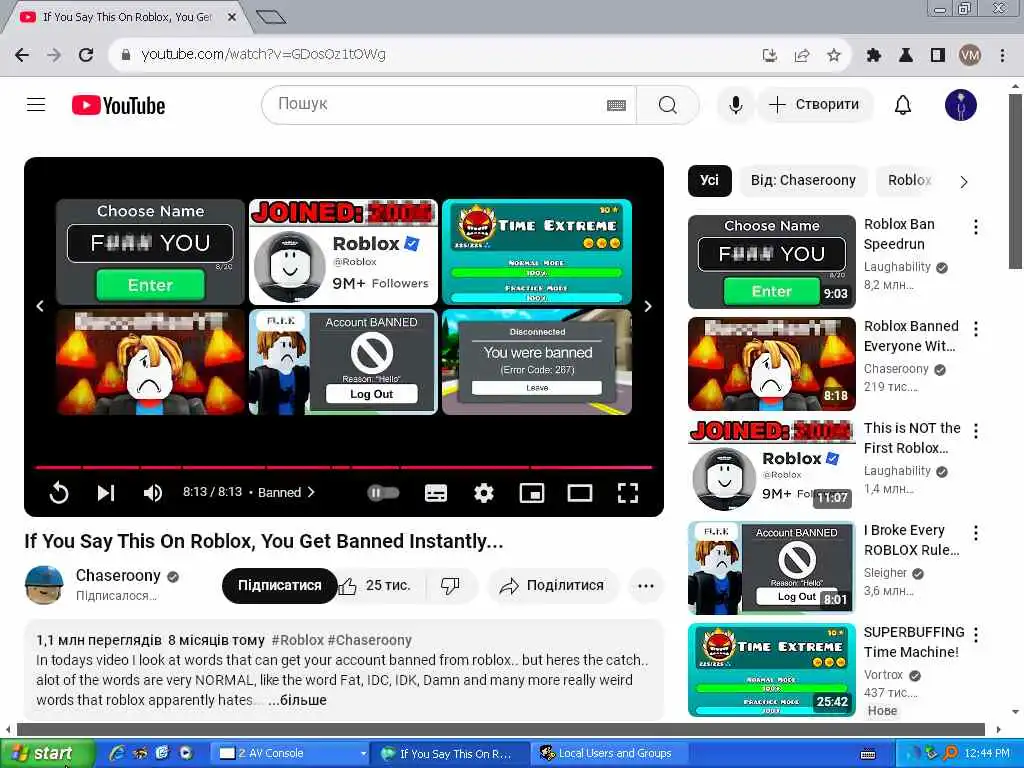Open the account avatar menu
Image resolution: width=1024 pixels, height=768 pixels.
[961, 104]
